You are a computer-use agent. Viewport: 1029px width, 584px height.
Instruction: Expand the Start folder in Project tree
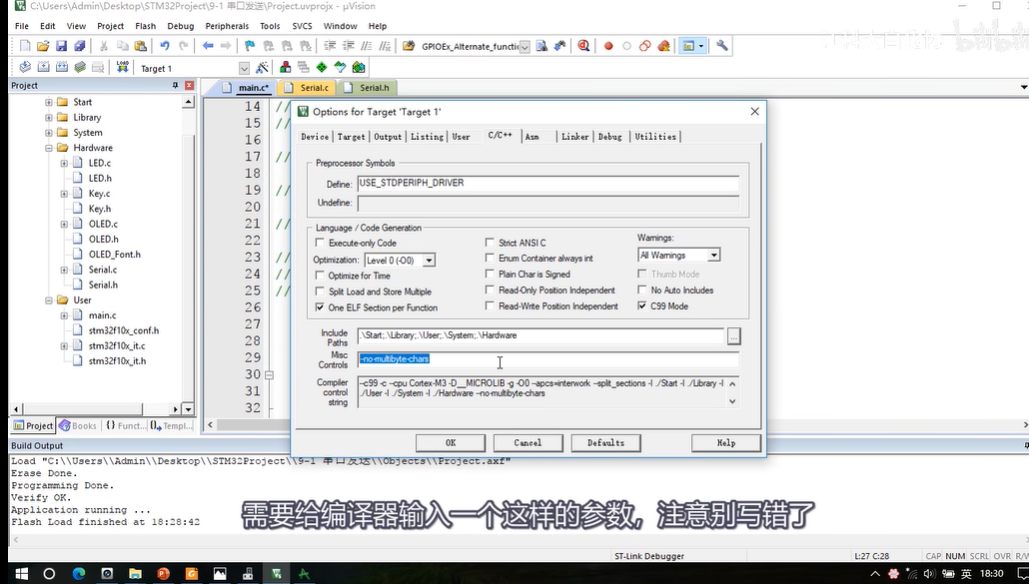coord(49,102)
